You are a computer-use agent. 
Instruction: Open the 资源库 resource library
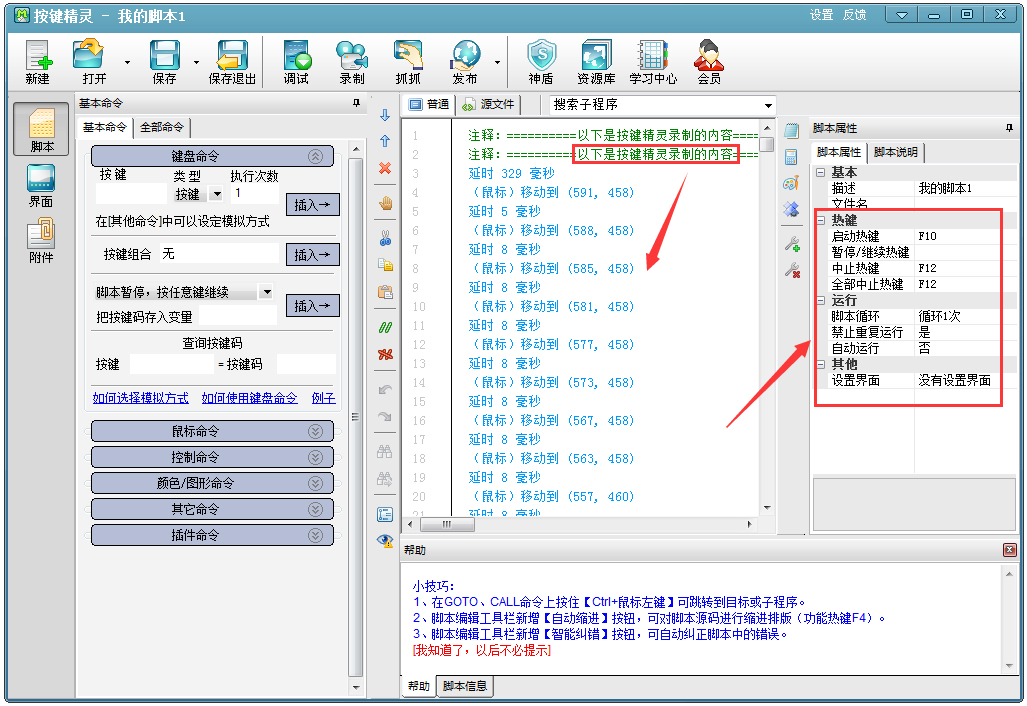click(x=596, y=62)
